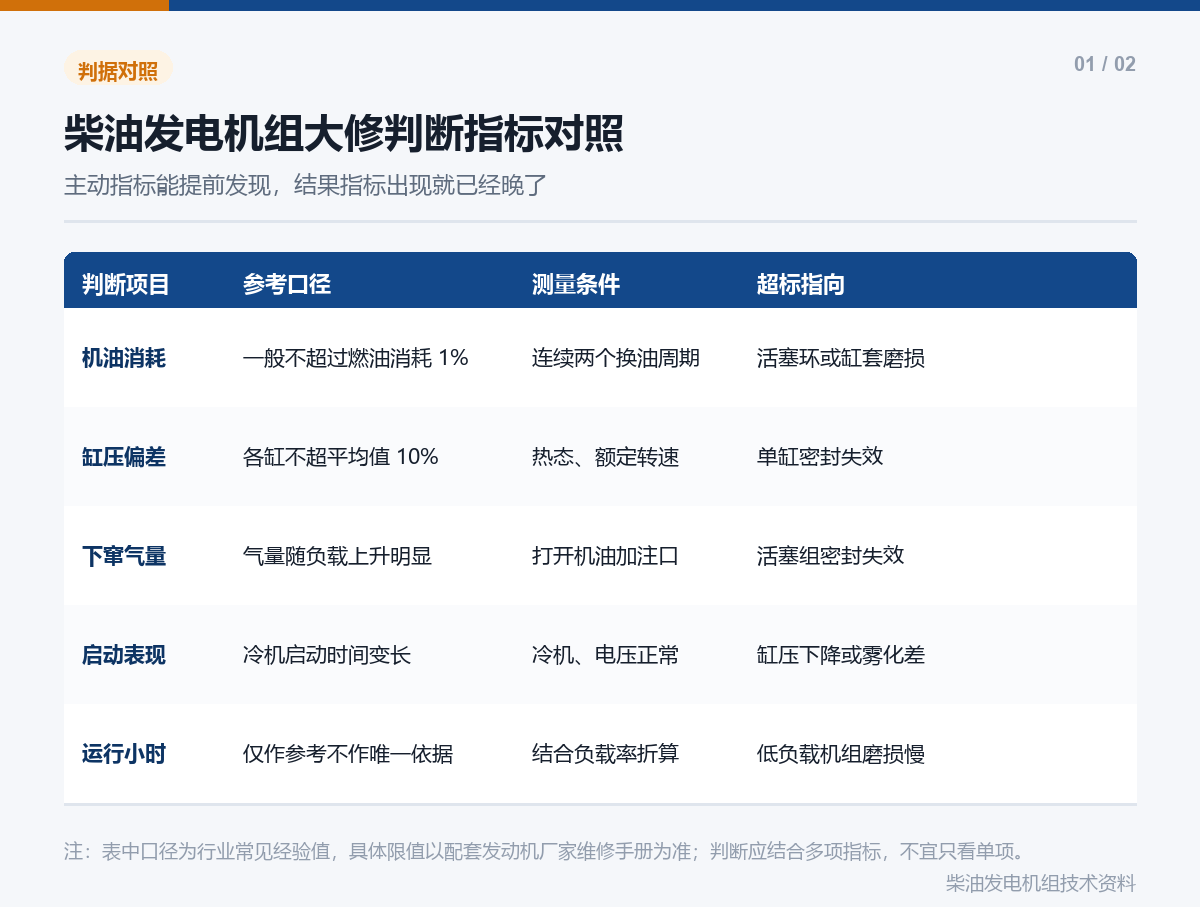Click cell 气量随负载上升明显
Screen dimensions: 1200x907
point(338,556)
